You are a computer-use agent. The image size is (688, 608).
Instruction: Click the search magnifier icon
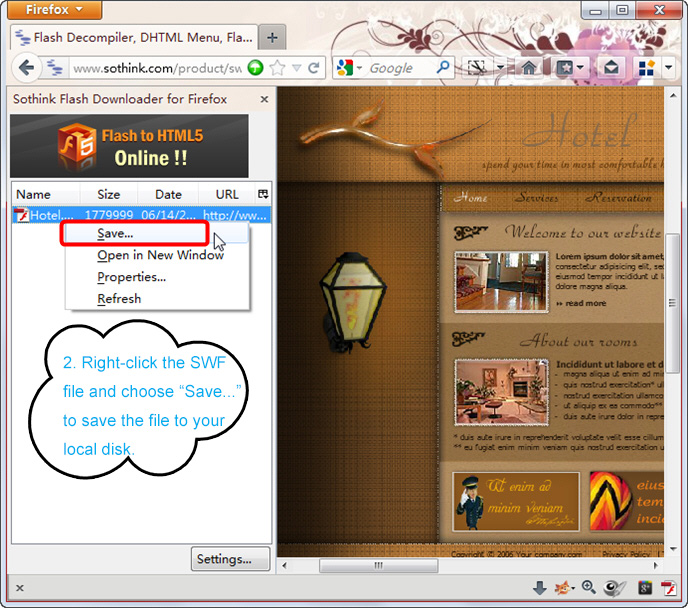(443, 67)
